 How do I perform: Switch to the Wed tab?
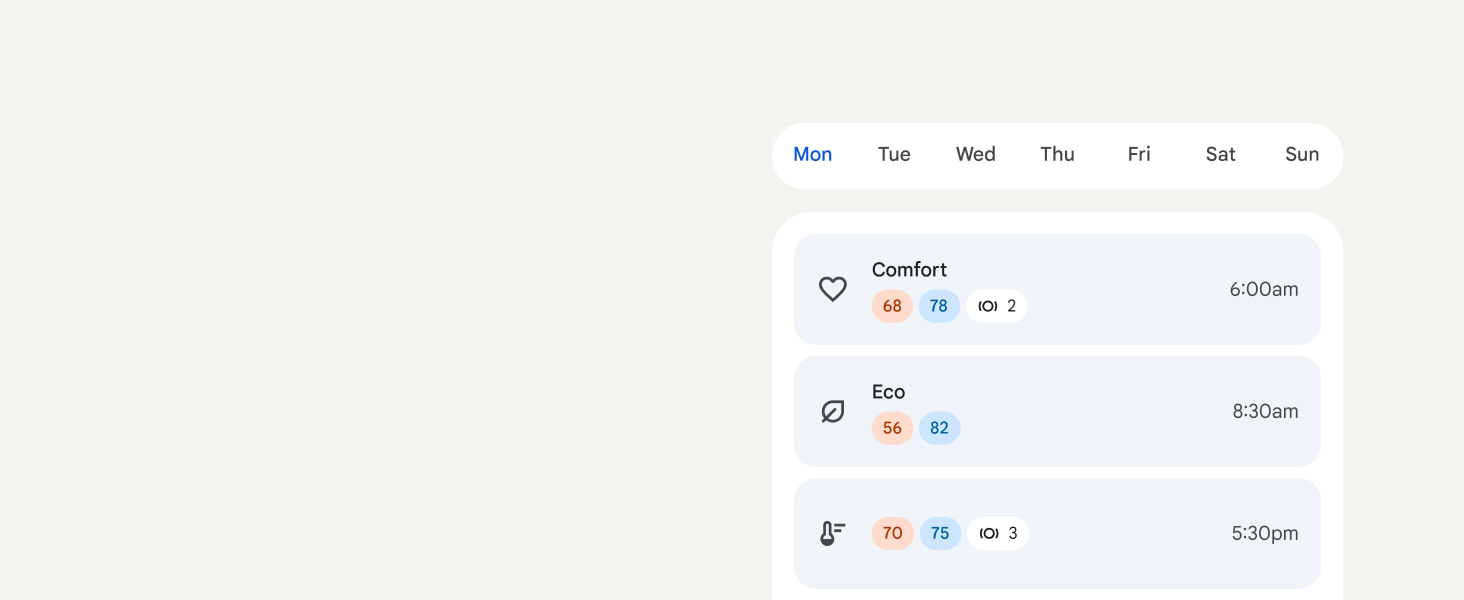(976, 154)
